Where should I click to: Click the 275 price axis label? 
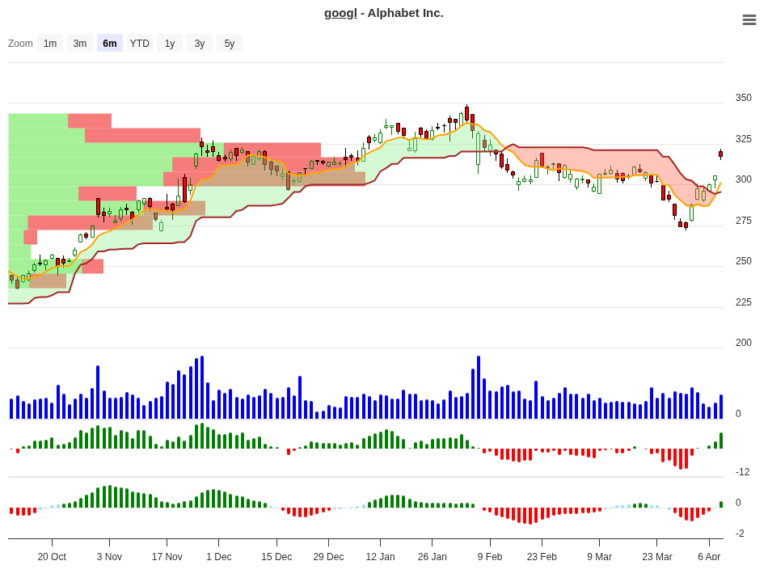(x=743, y=220)
